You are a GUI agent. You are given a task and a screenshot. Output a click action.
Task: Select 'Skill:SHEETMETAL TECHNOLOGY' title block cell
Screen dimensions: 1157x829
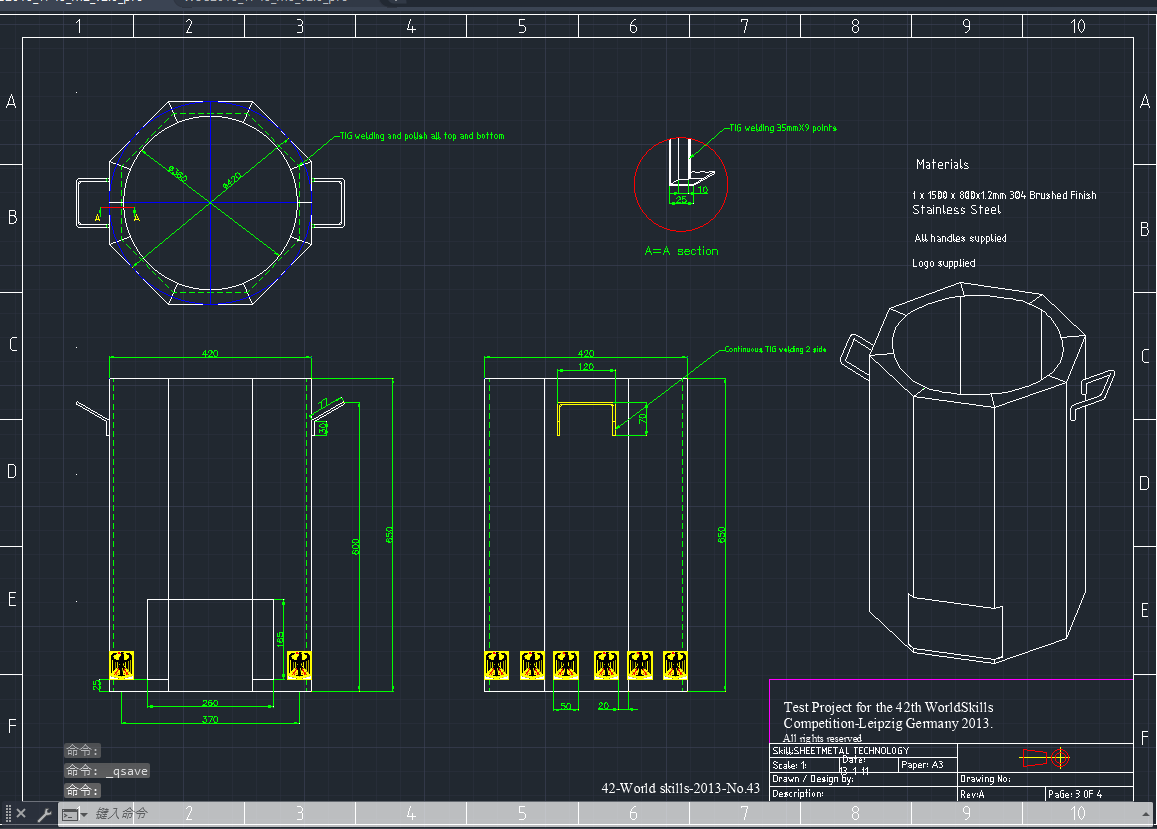pyautogui.click(x=863, y=750)
